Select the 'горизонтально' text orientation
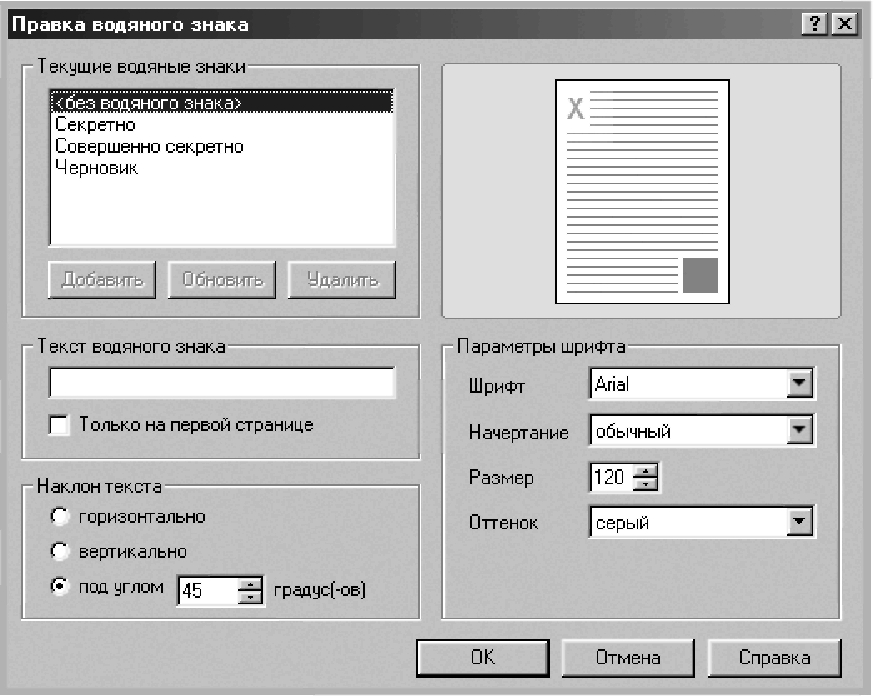 click(60, 517)
